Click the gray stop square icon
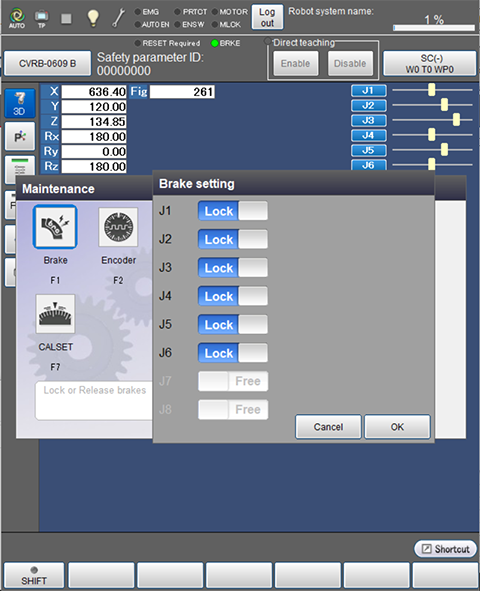 tap(66, 18)
